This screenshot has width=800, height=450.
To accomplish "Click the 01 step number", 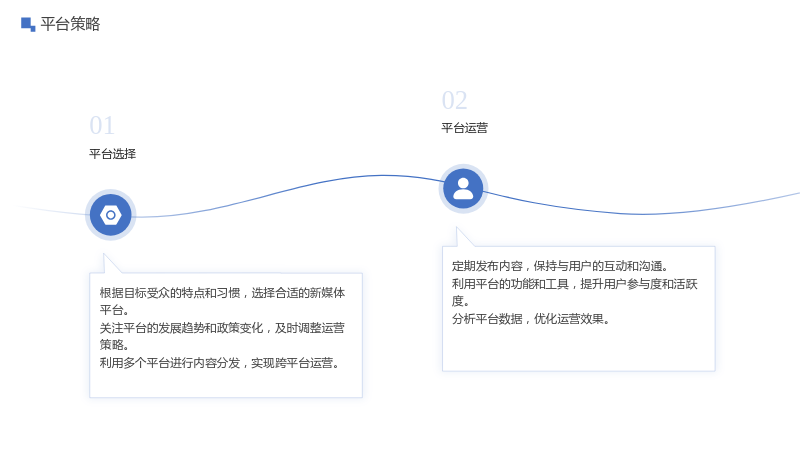I will pos(102,126).
